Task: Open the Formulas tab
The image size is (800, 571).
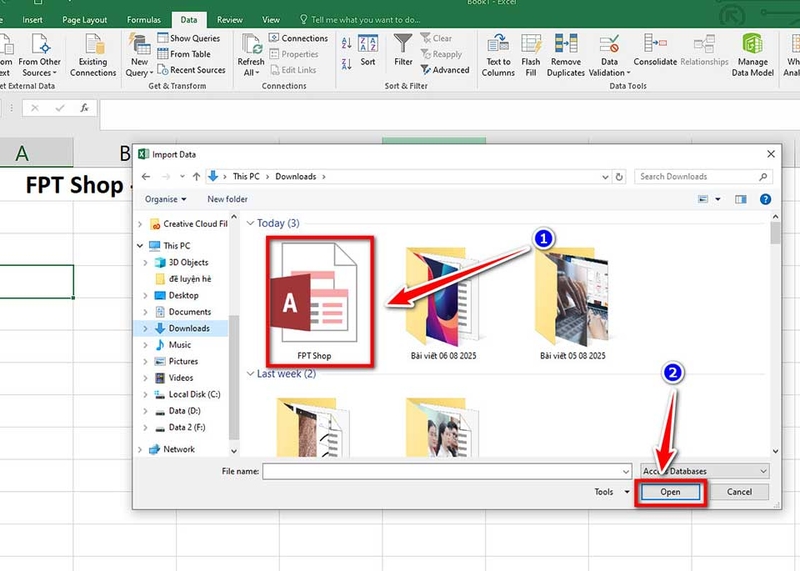Action: click(143, 20)
